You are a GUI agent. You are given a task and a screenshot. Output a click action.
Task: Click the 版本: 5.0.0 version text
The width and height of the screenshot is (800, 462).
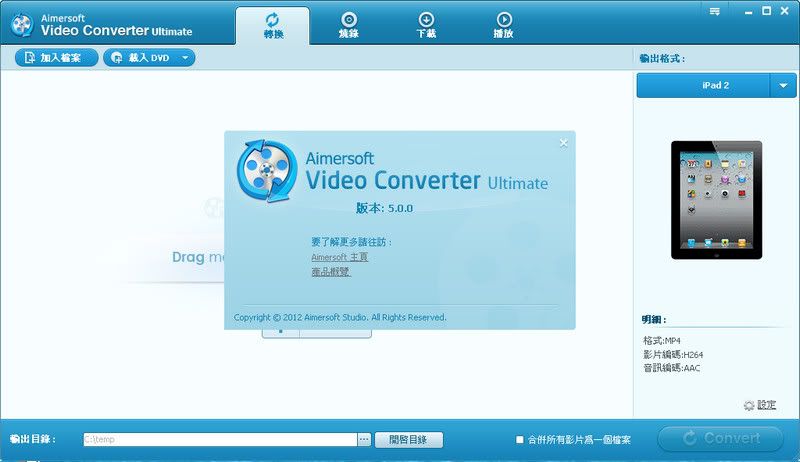point(384,208)
